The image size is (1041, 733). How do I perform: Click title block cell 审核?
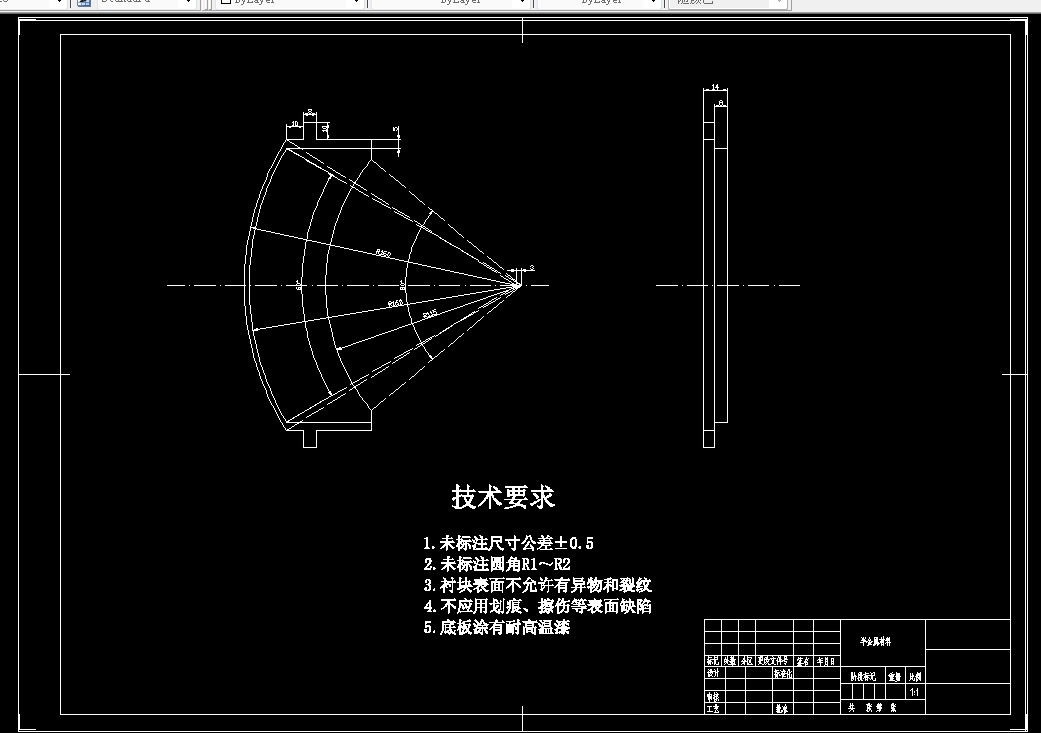click(x=713, y=697)
